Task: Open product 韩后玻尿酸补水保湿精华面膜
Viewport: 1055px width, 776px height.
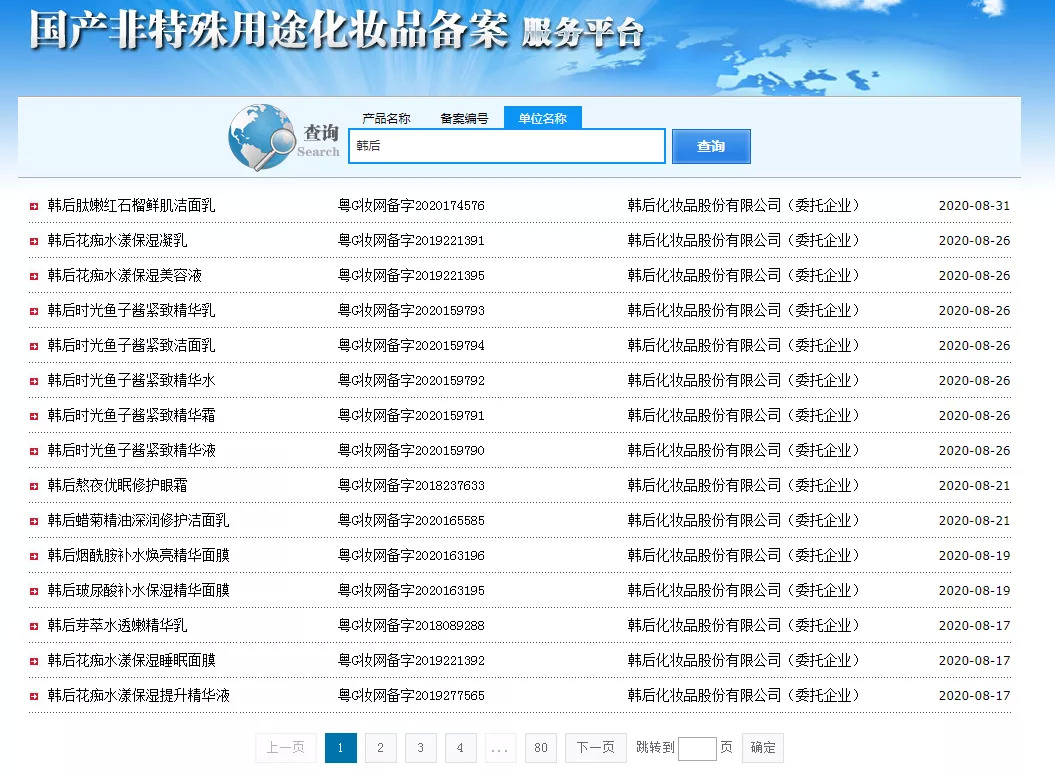Action: (x=139, y=590)
